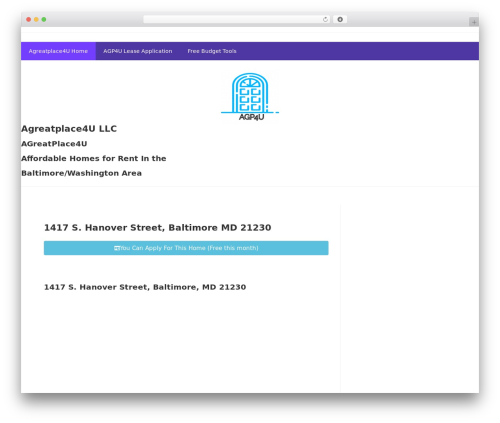Viewport: 500px width, 423px height.
Task: Click the green maximize window dot
Action: point(44,20)
